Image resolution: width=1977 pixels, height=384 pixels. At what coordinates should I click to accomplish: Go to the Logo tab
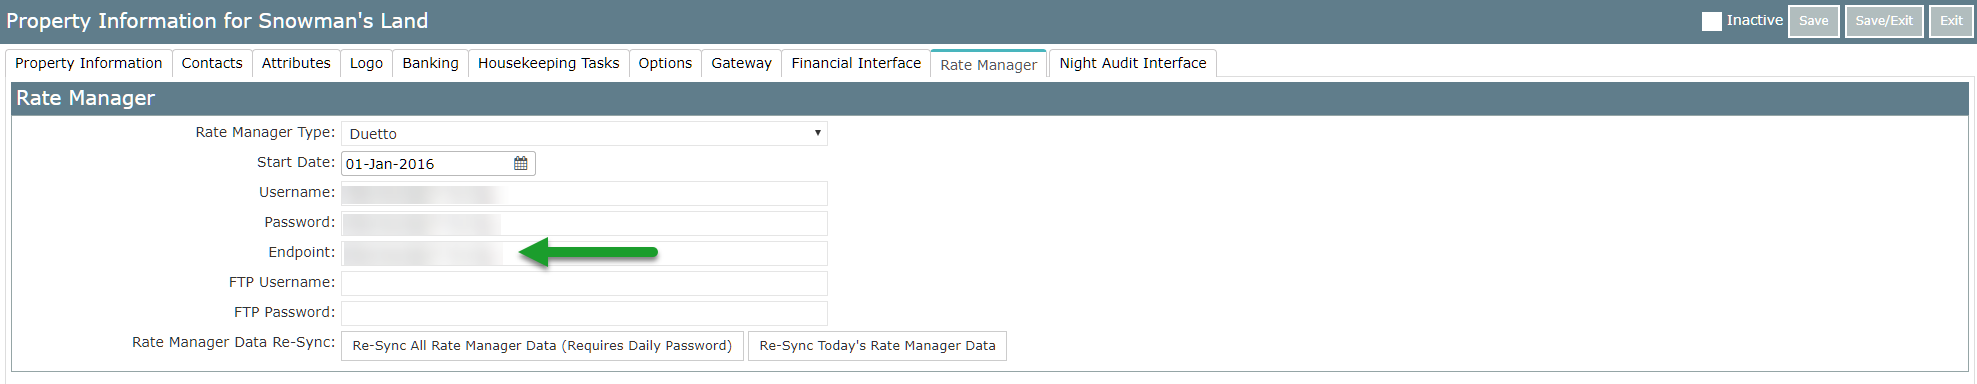point(366,63)
